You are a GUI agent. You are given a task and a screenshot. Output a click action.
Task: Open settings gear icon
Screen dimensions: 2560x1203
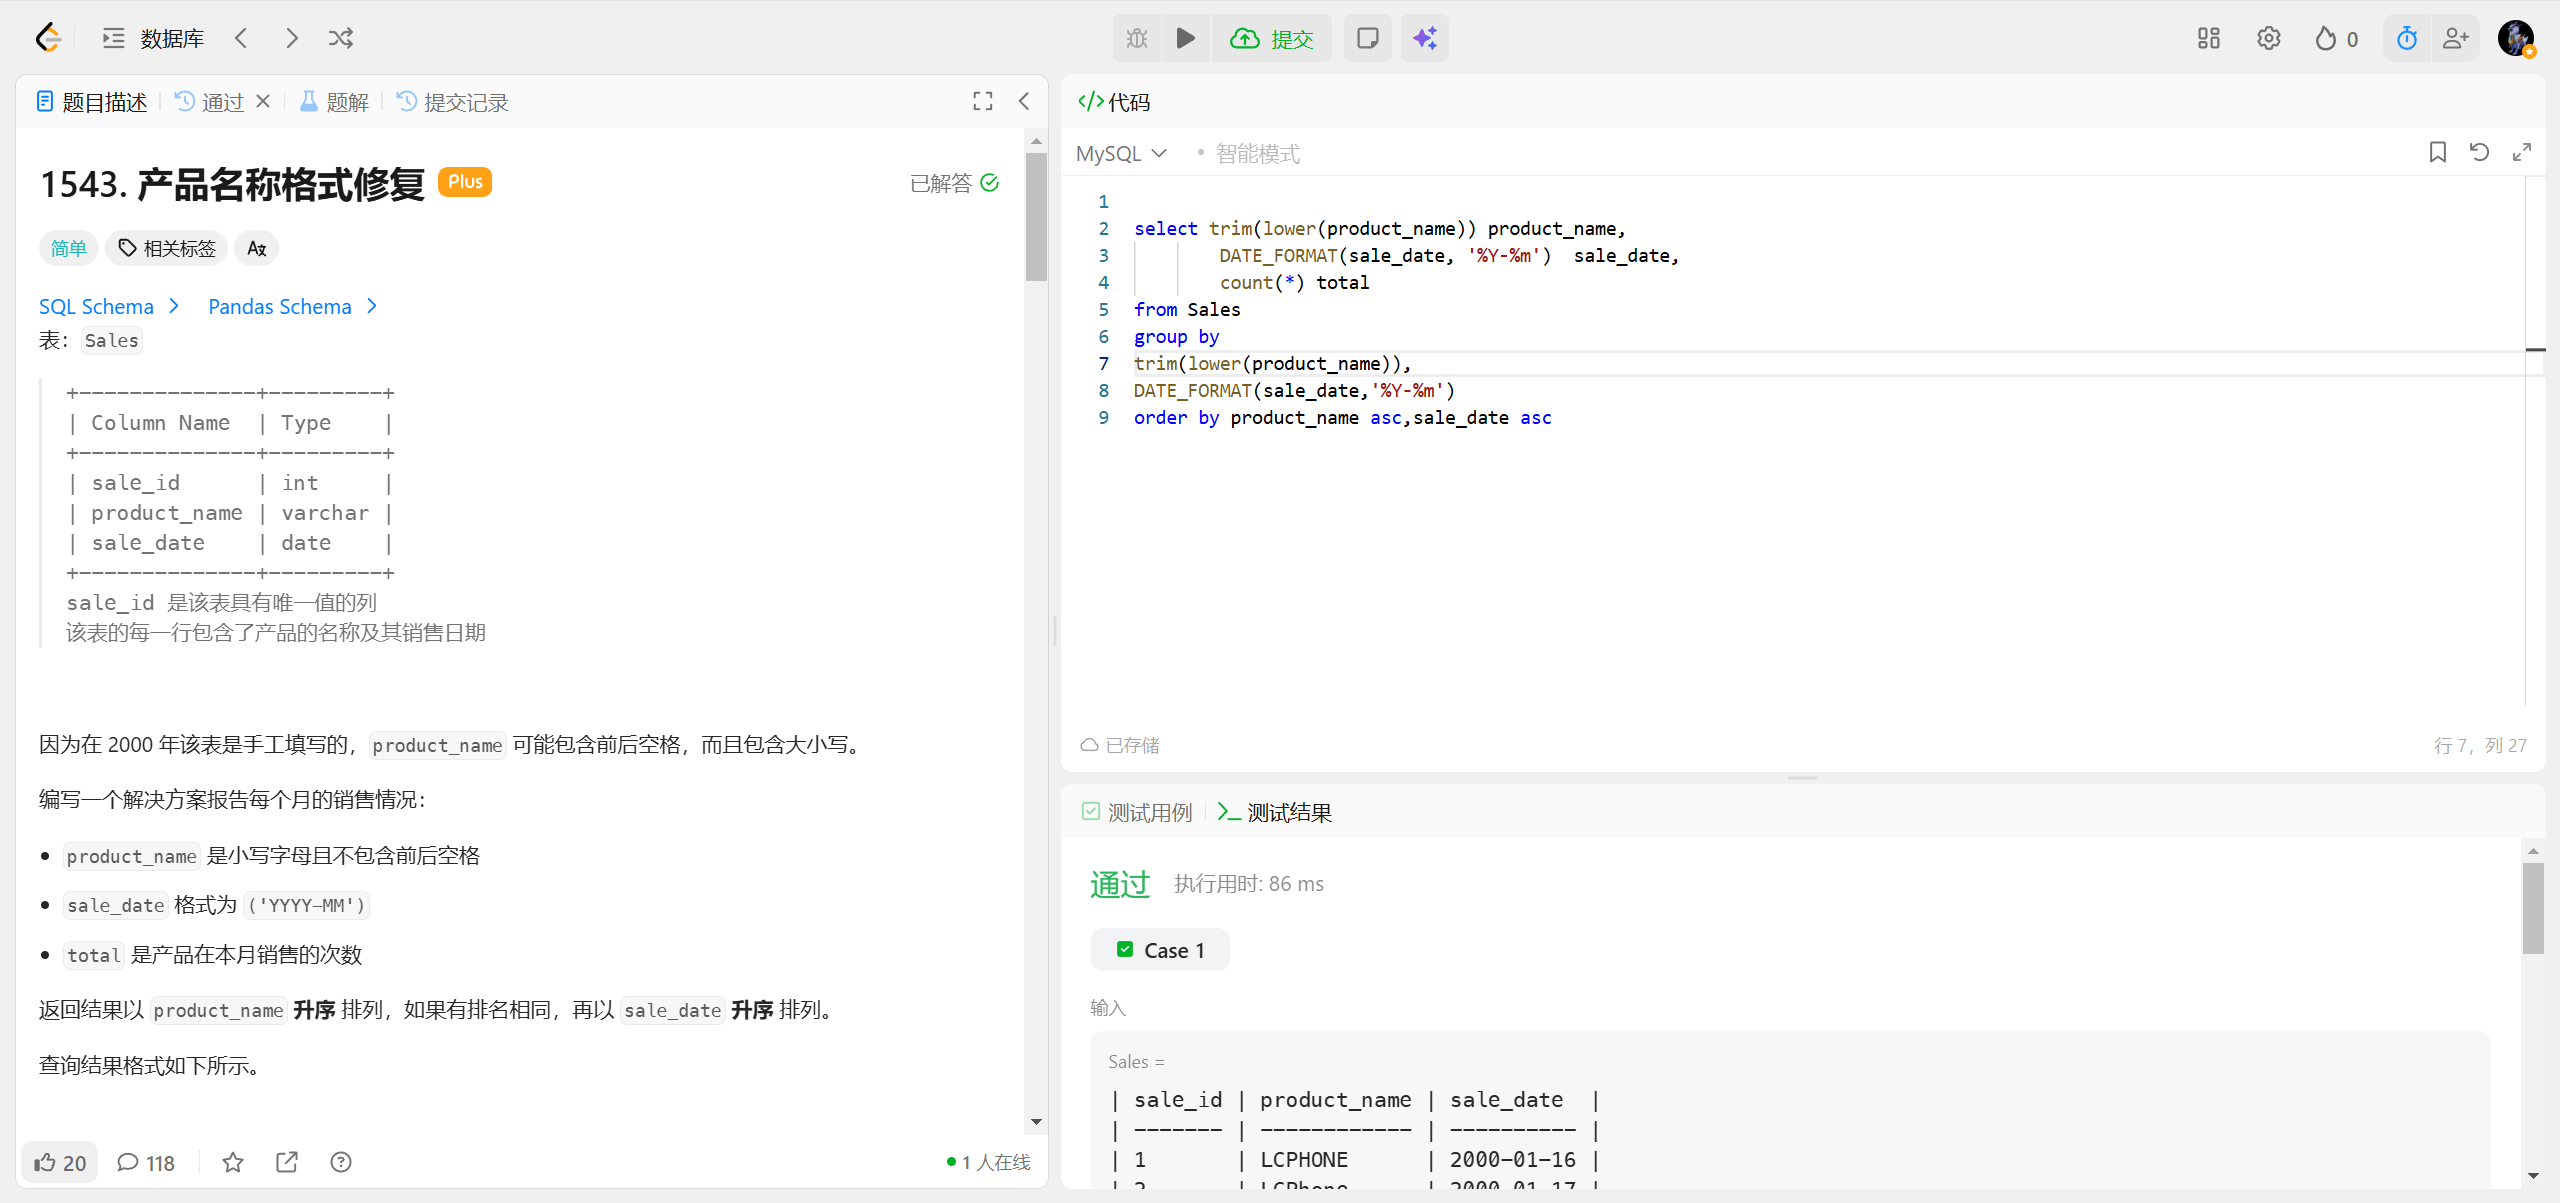tap(2268, 38)
